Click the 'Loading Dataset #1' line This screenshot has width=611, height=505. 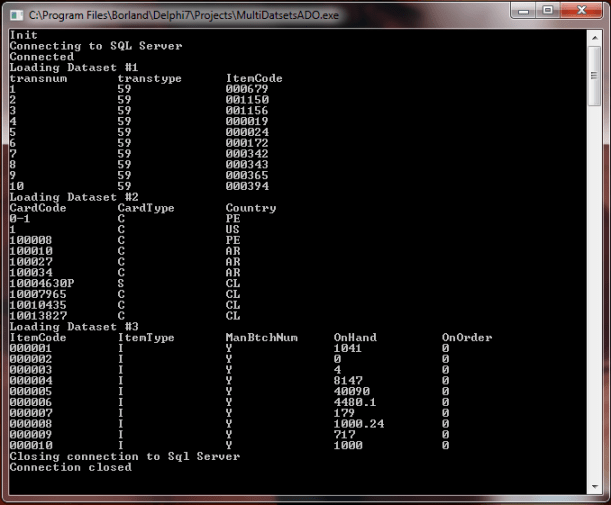[74, 67]
